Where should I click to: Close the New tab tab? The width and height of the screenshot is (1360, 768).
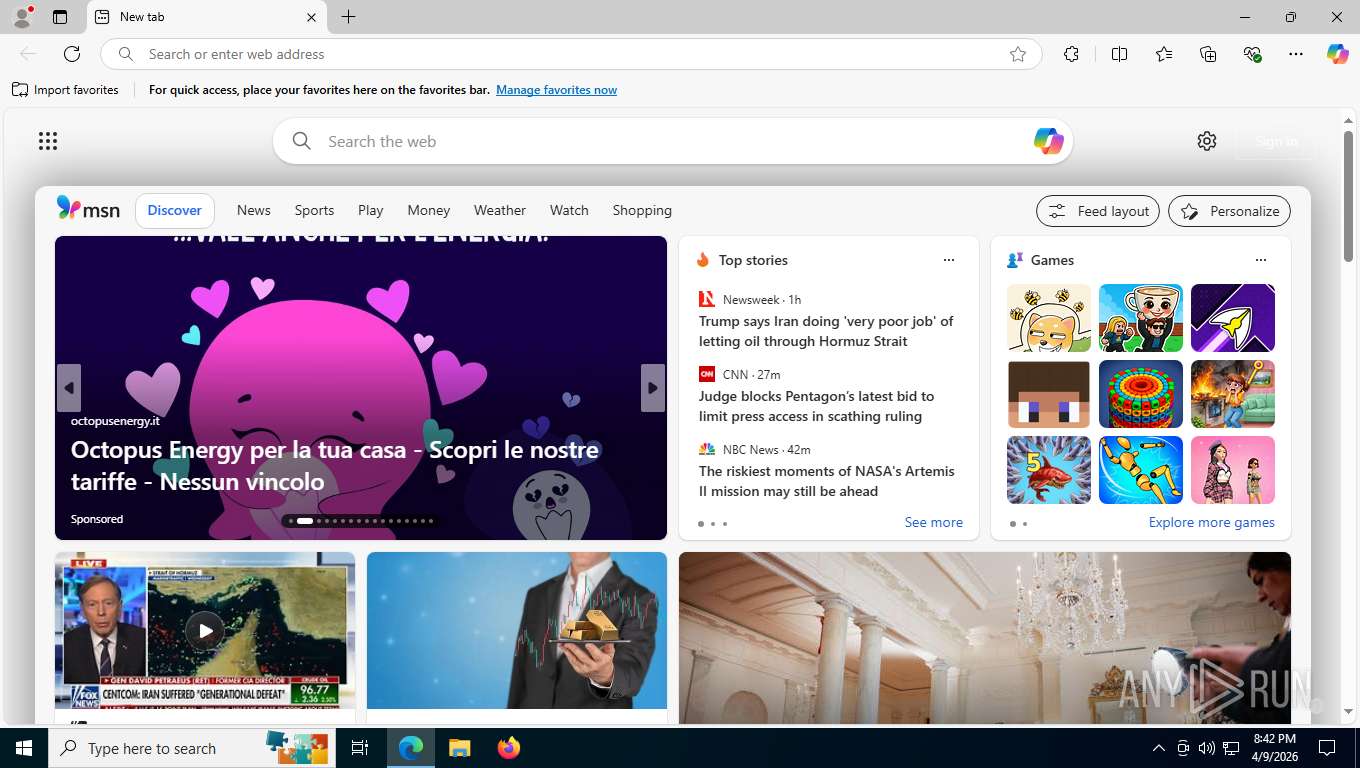(x=311, y=17)
